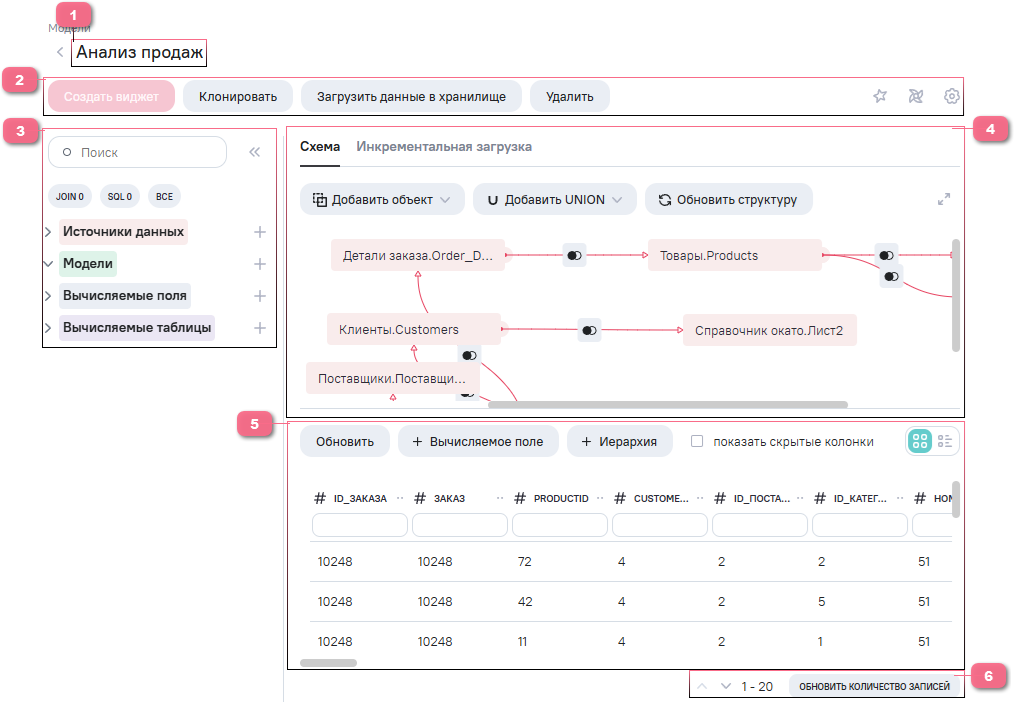Collapse the left sidebar with double chevron
Screen dimensions: 1014x702
click(254, 152)
